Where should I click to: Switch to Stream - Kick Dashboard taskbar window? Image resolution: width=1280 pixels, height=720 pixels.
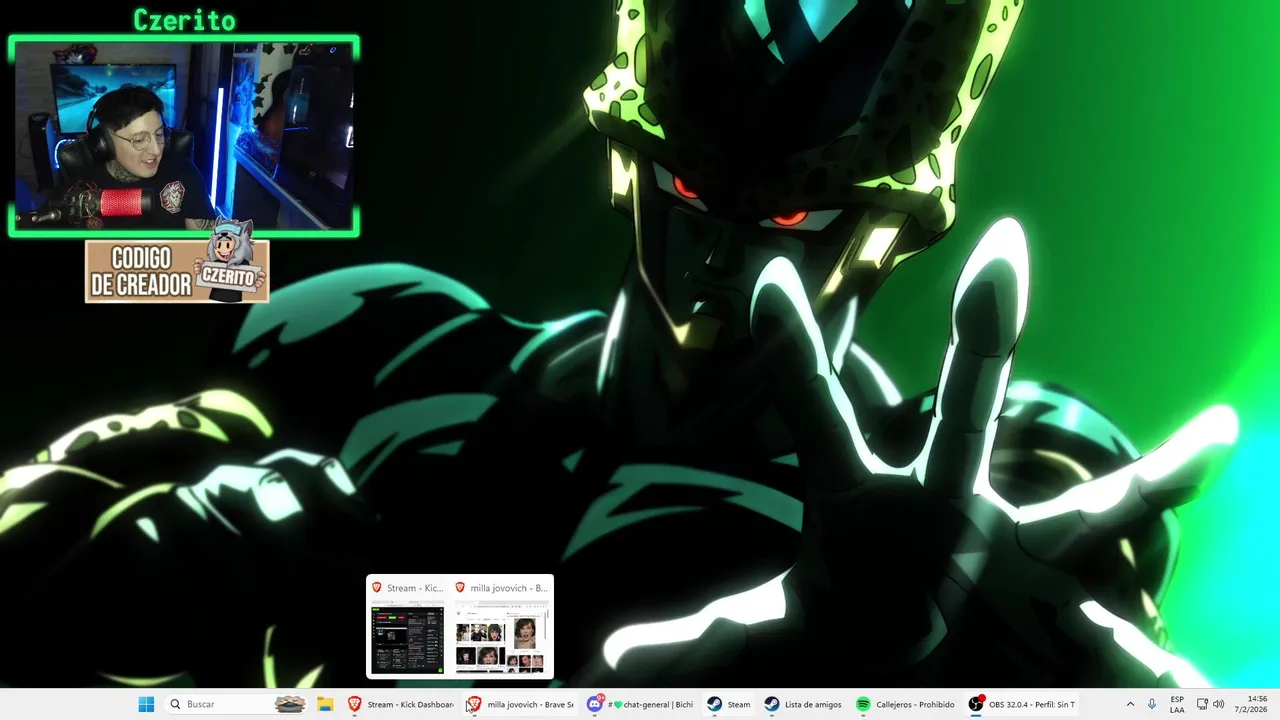[401, 704]
